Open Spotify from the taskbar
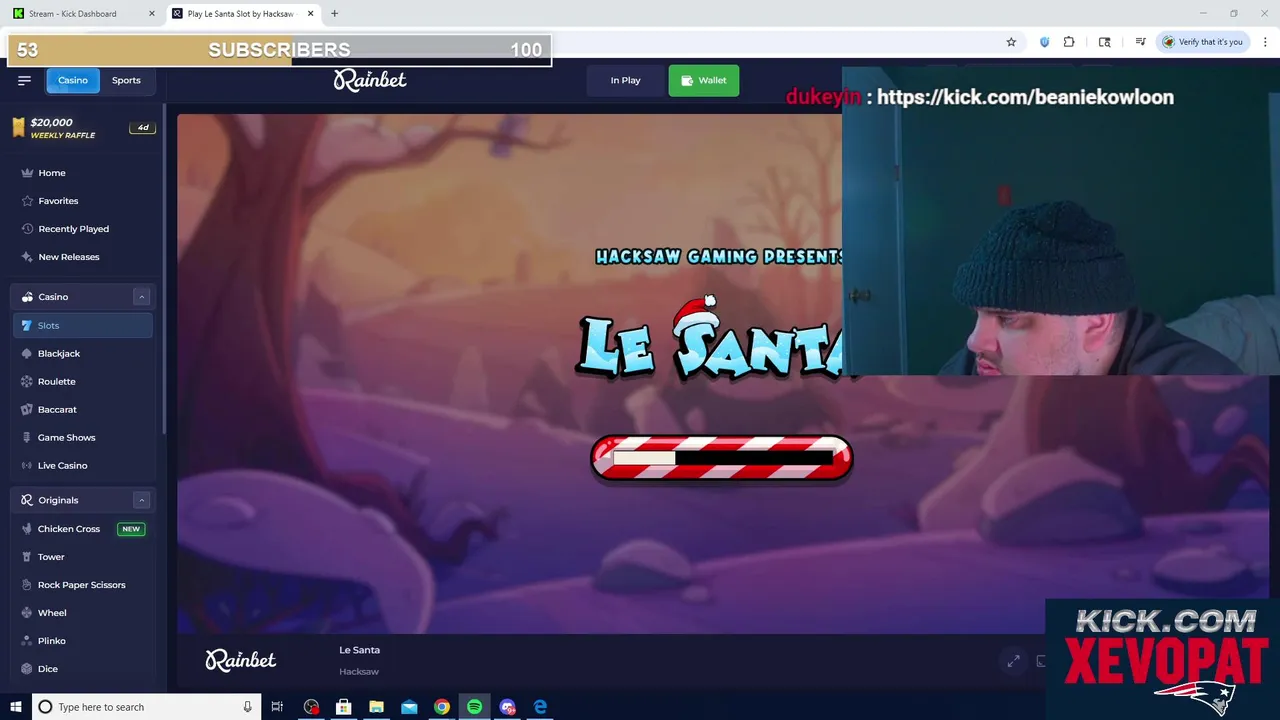 coord(474,707)
